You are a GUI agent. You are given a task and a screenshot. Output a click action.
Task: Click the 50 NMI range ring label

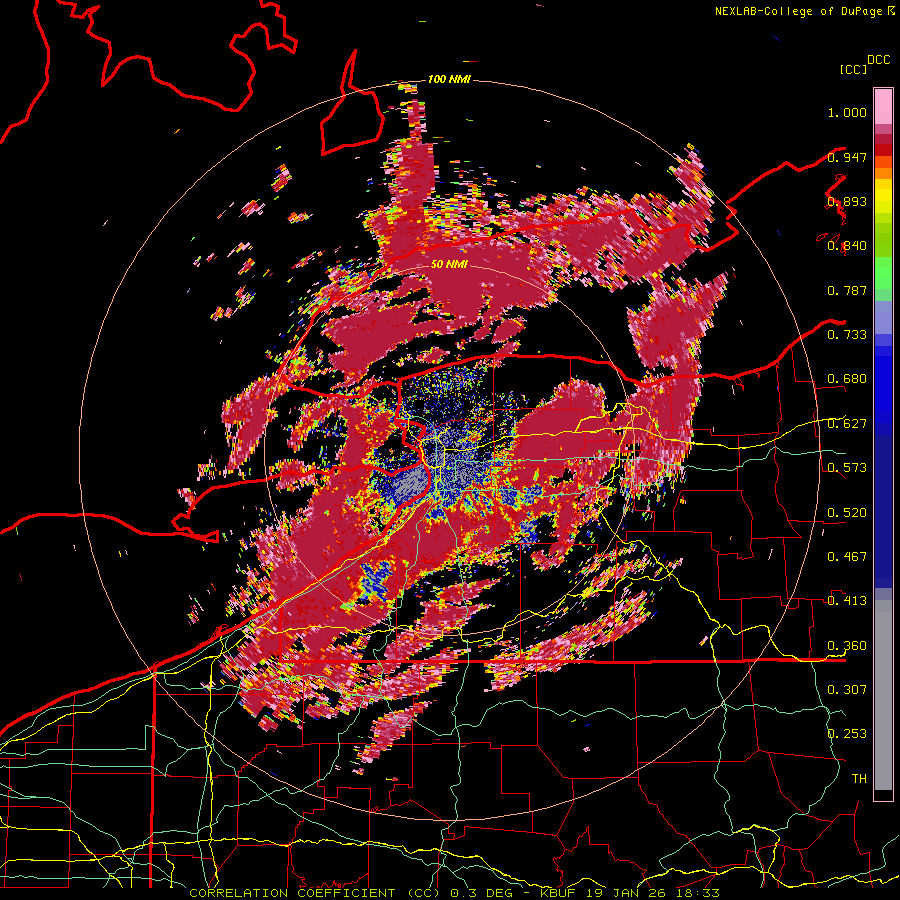pyautogui.click(x=449, y=264)
